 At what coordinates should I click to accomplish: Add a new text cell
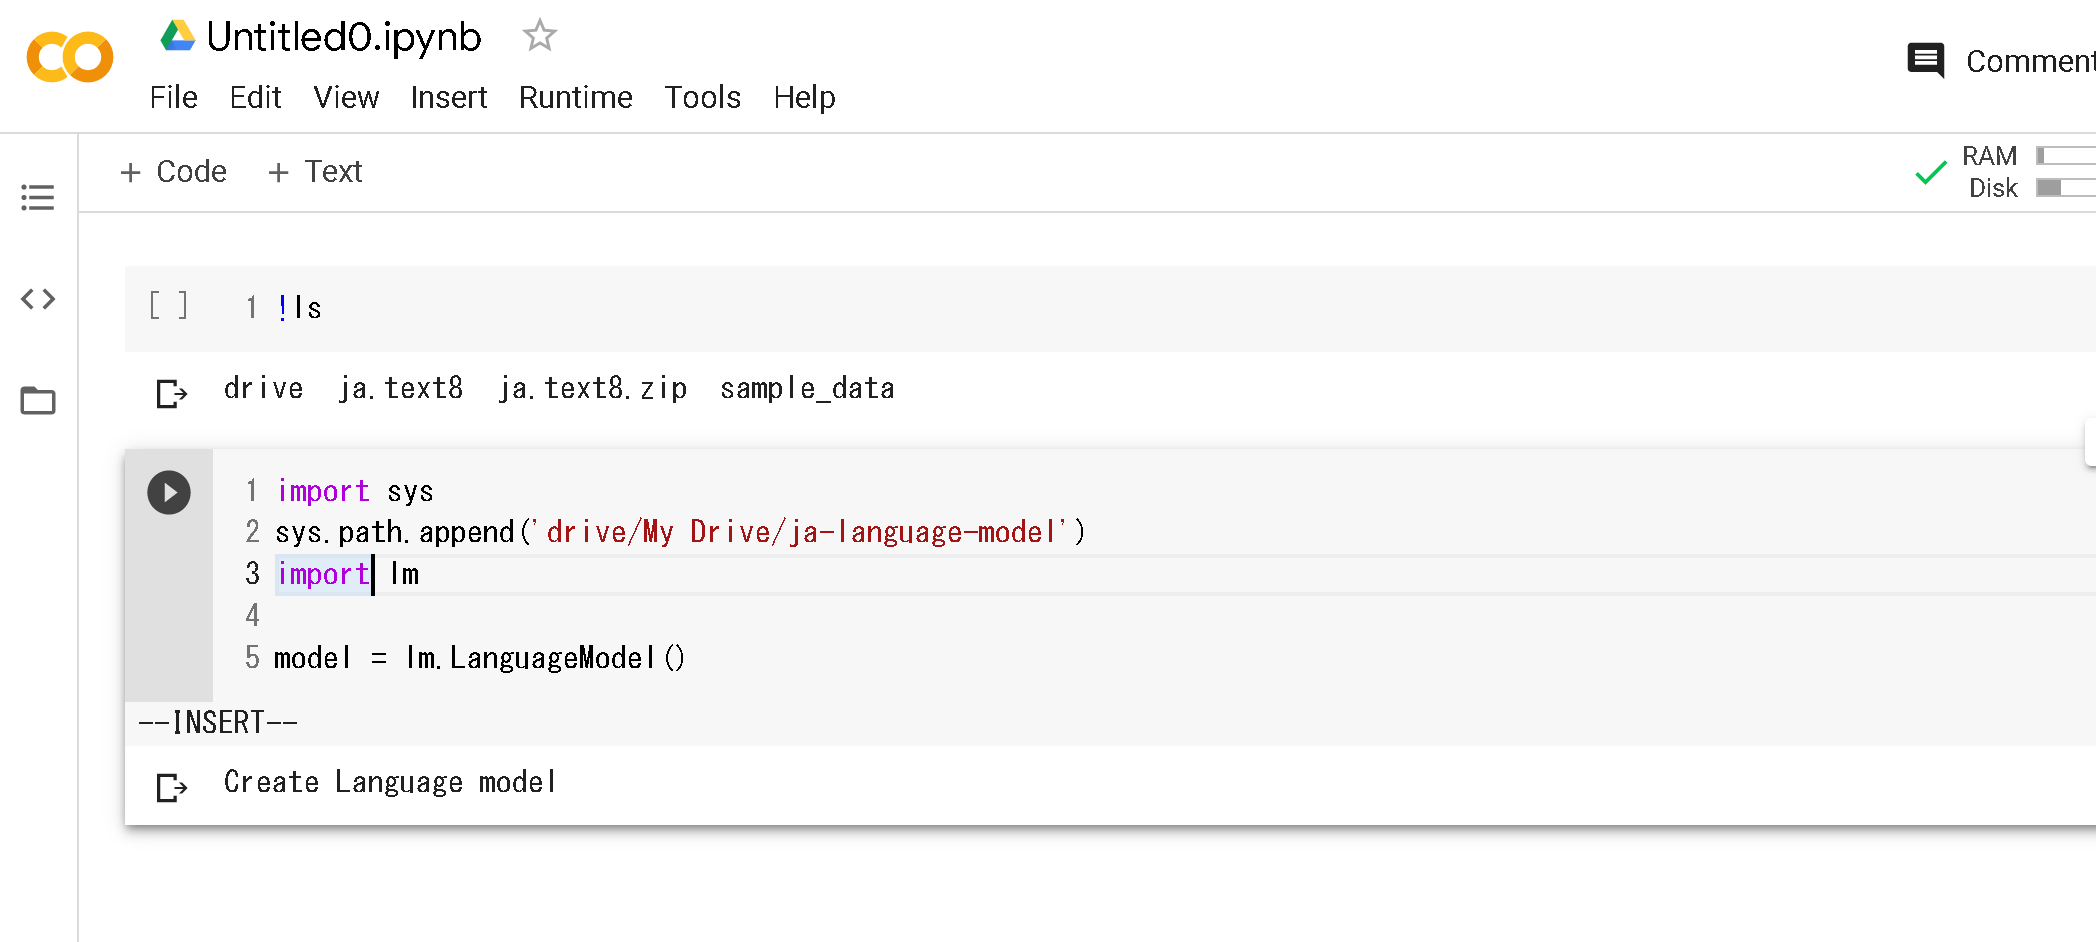[x=315, y=171]
